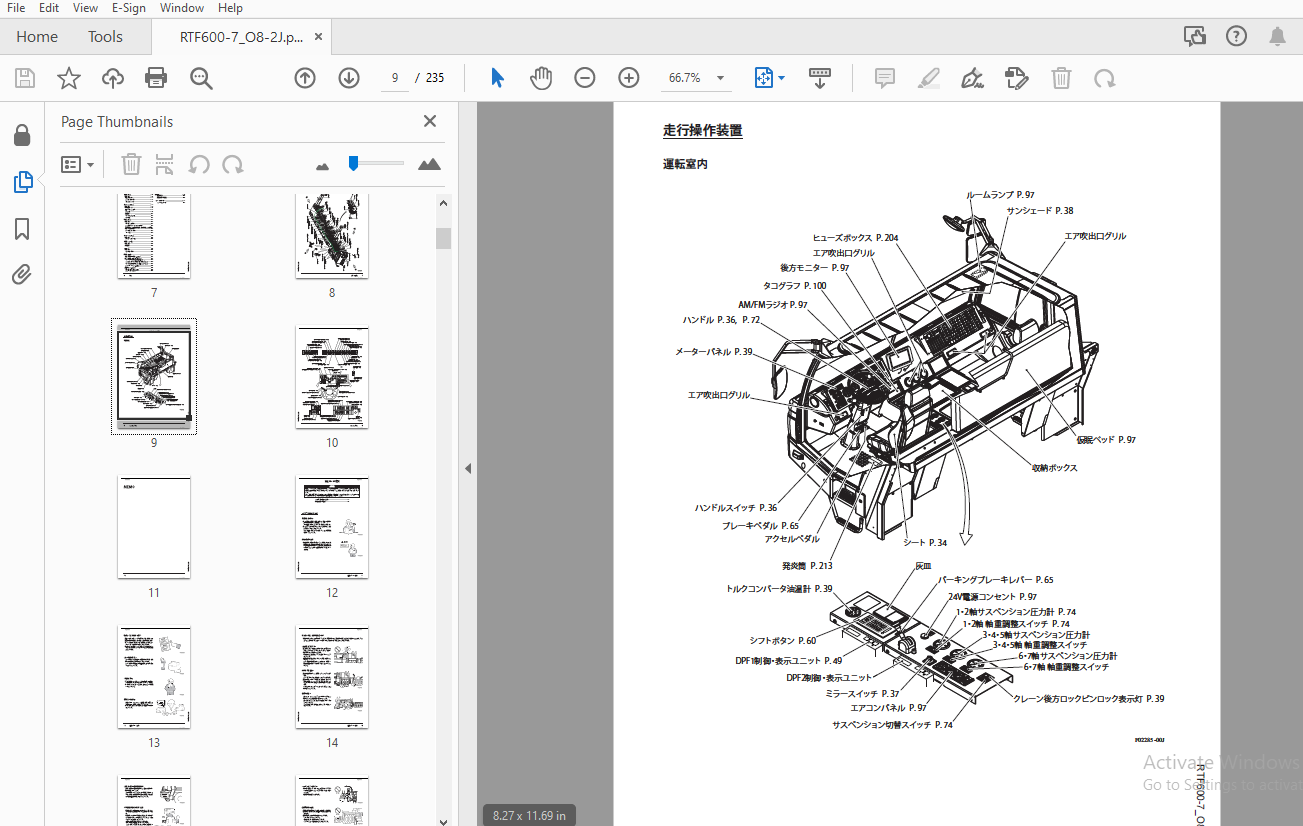Image resolution: width=1303 pixels, height=826 pixels.
Task: Select page 8 thumbnail
Action: [x=332, y=236]
